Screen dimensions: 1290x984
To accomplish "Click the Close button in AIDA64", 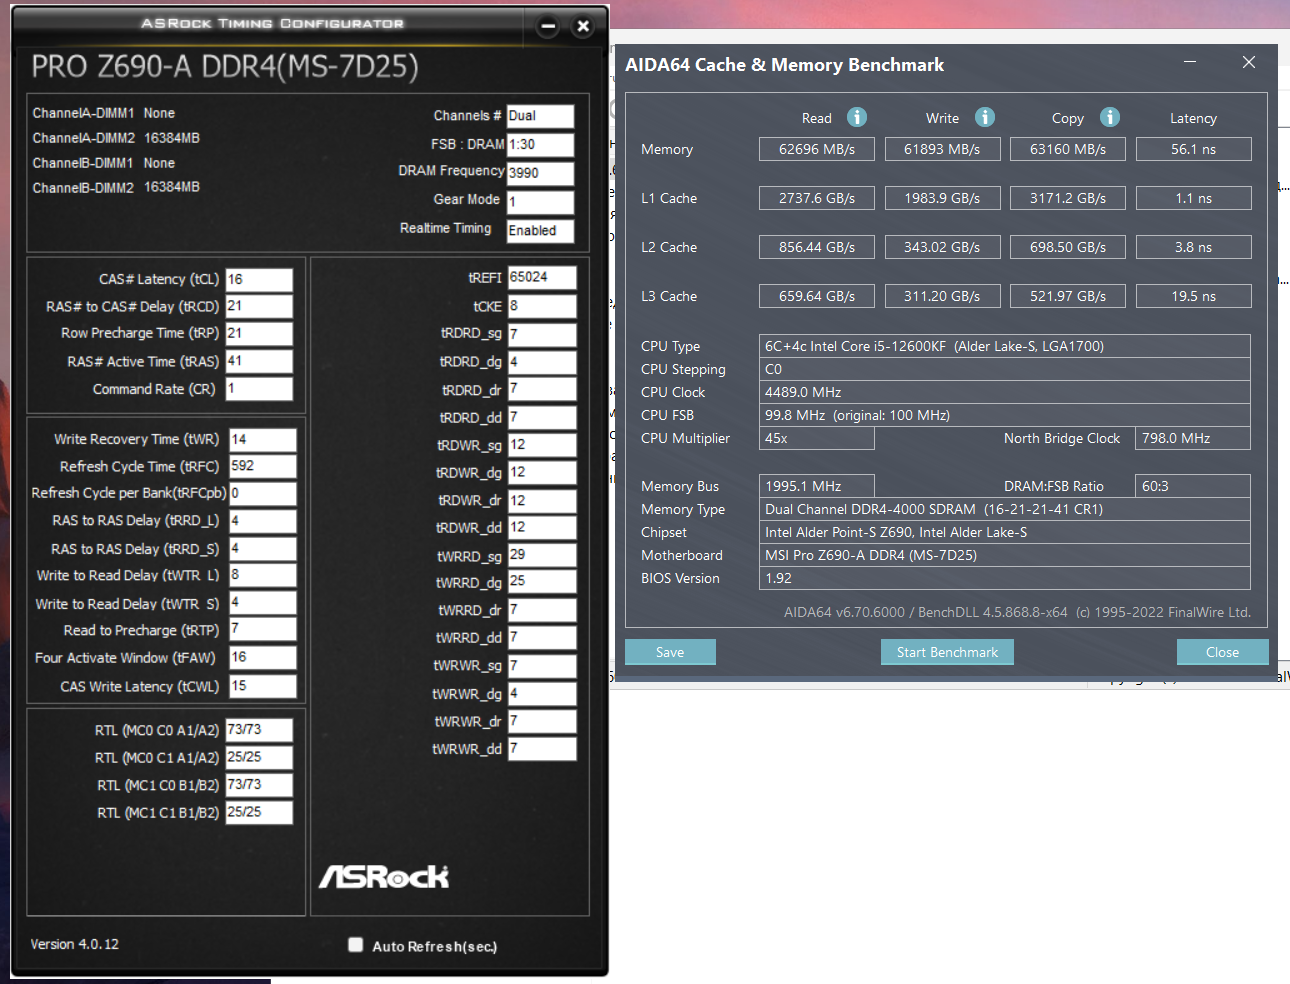I will (x=1222, y=652).
